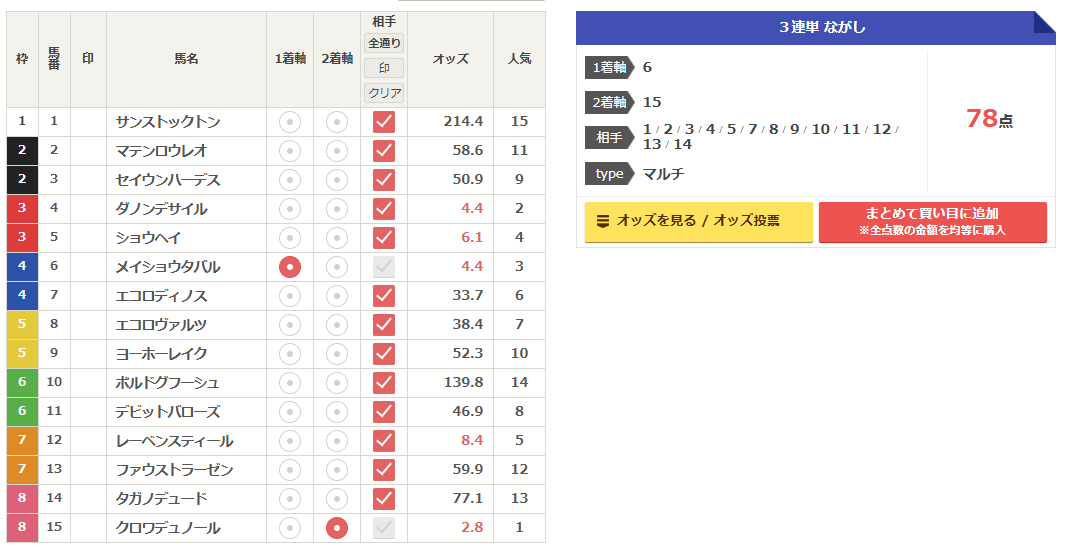The image size is (1065, 549).
Task: Uncheck 相手 checkbox for ボルドグフーシュ
Action: point(384,383)
